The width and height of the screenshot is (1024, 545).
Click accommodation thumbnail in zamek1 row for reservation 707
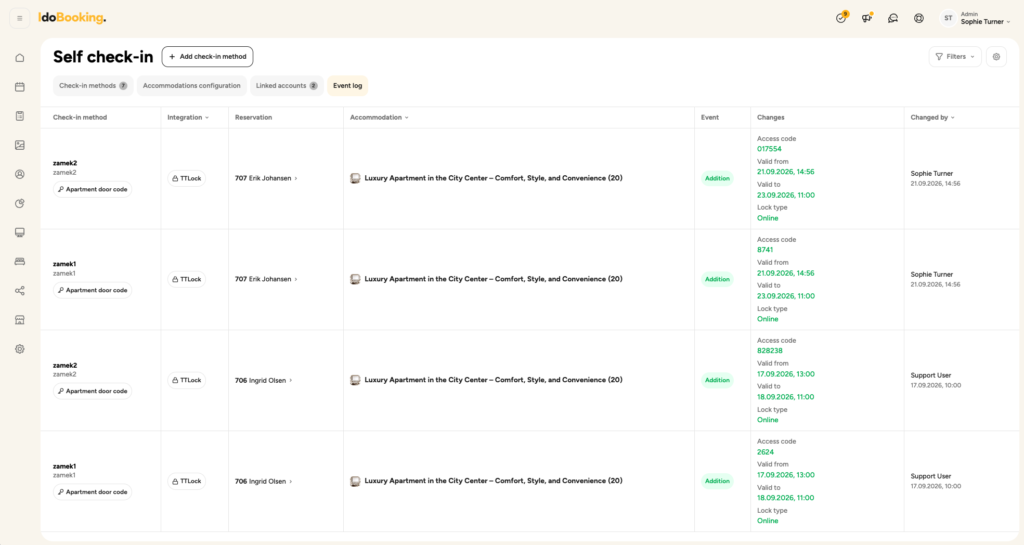click(355, 279)
